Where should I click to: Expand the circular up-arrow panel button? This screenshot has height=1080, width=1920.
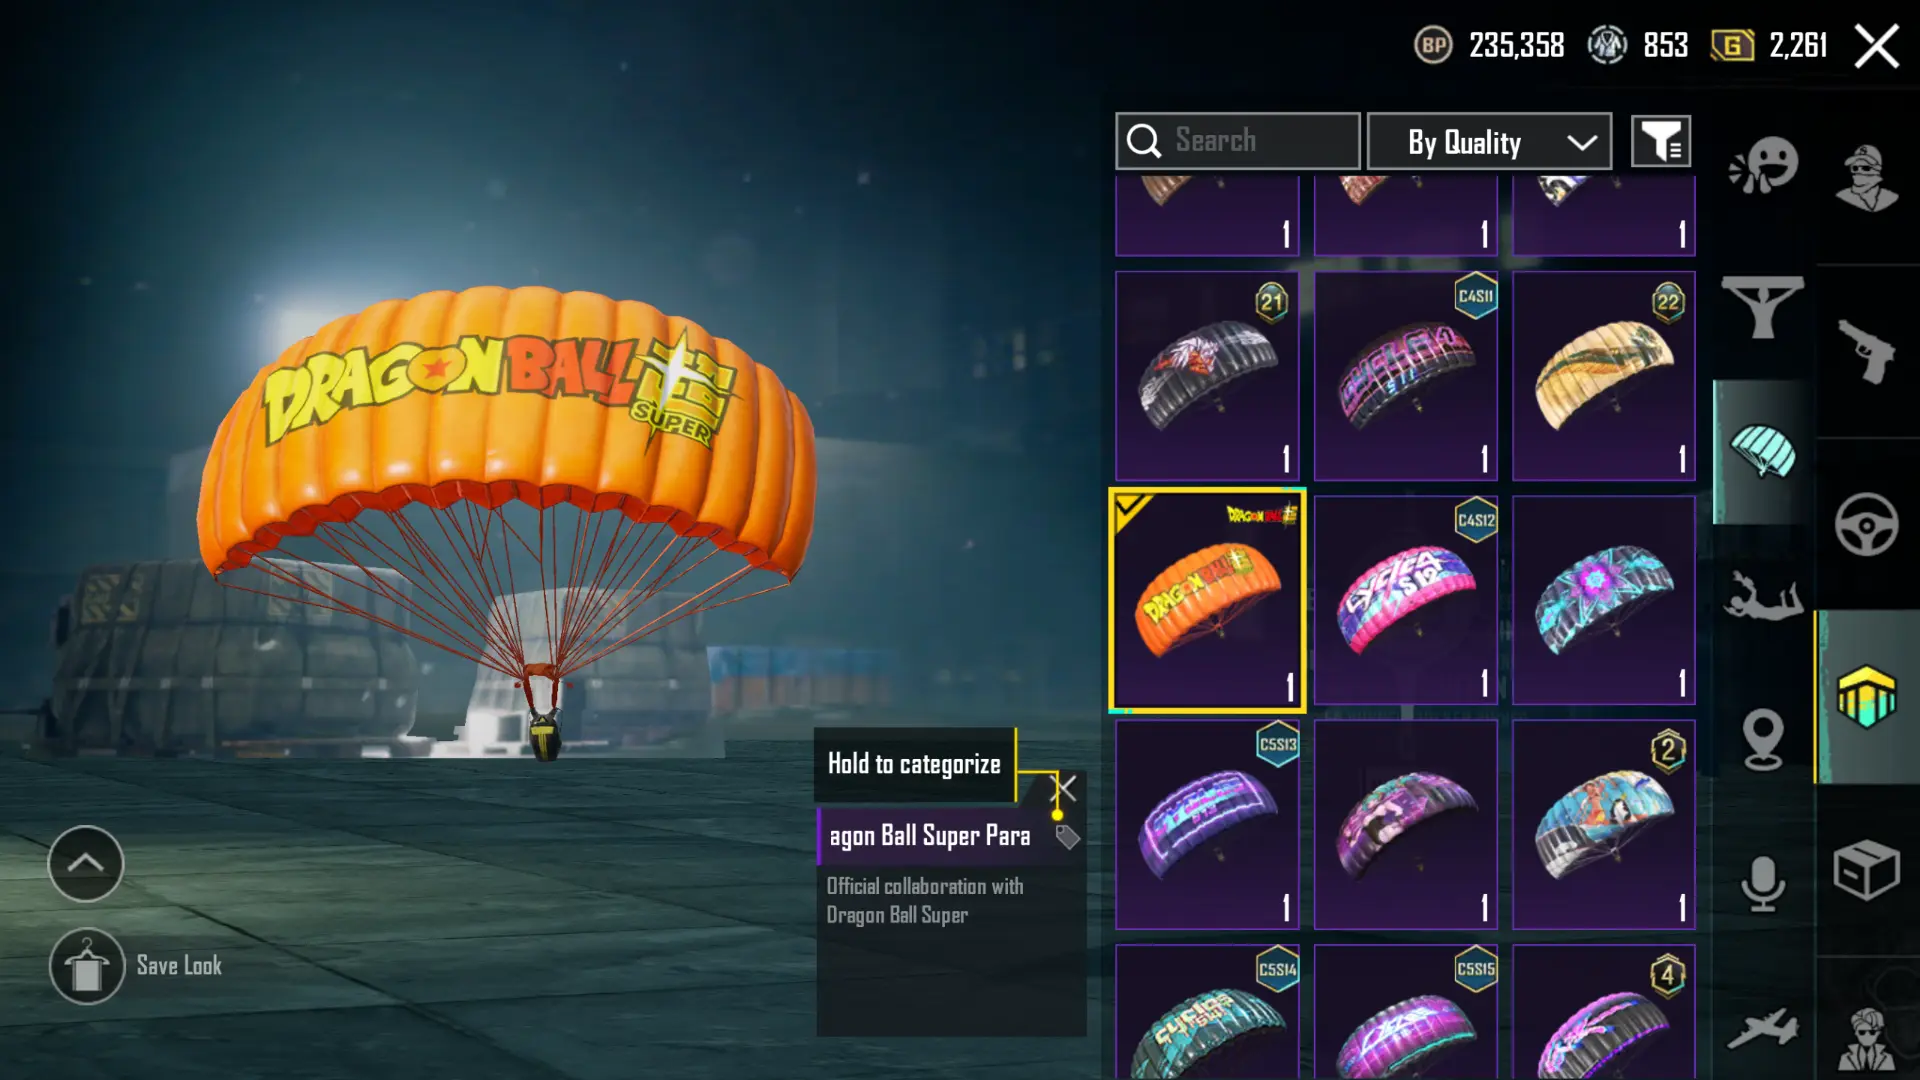coord(86,864)
